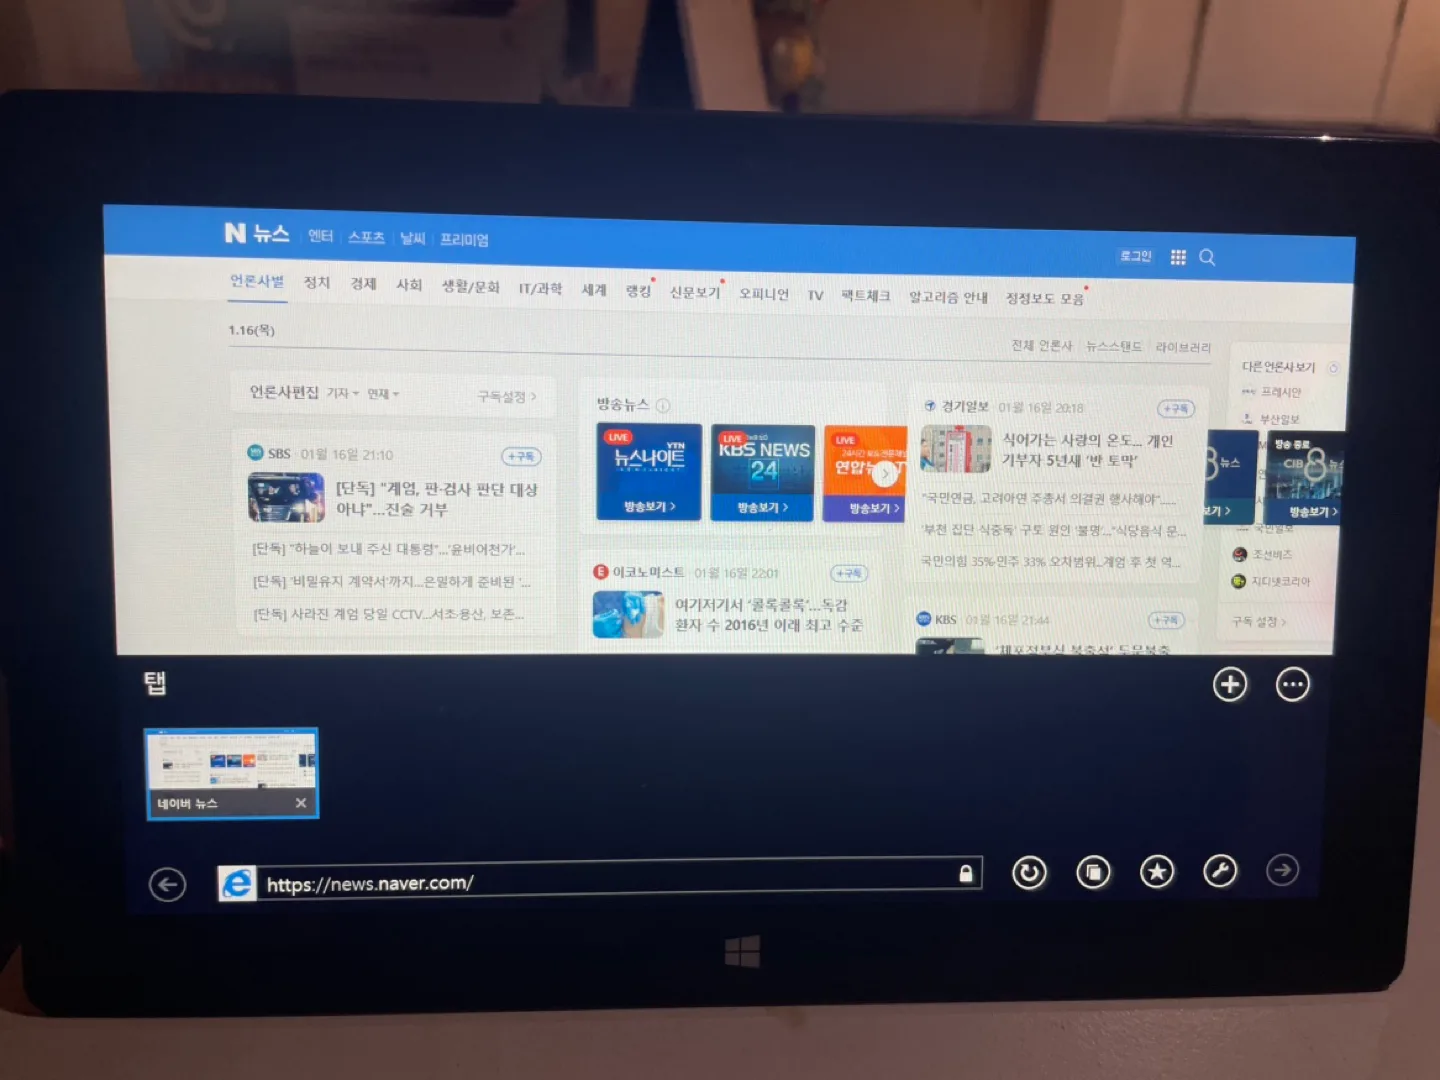Open page tools wrench icon
Viewport: 1440px width, 1080px height.
point(1220,871)
